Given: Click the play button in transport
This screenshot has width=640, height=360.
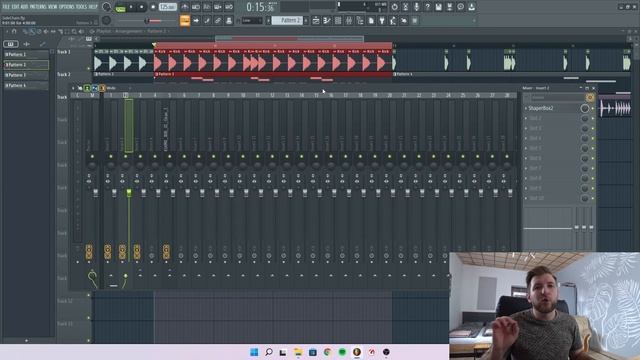Looking at the screenshot, I should pos(131,7).
